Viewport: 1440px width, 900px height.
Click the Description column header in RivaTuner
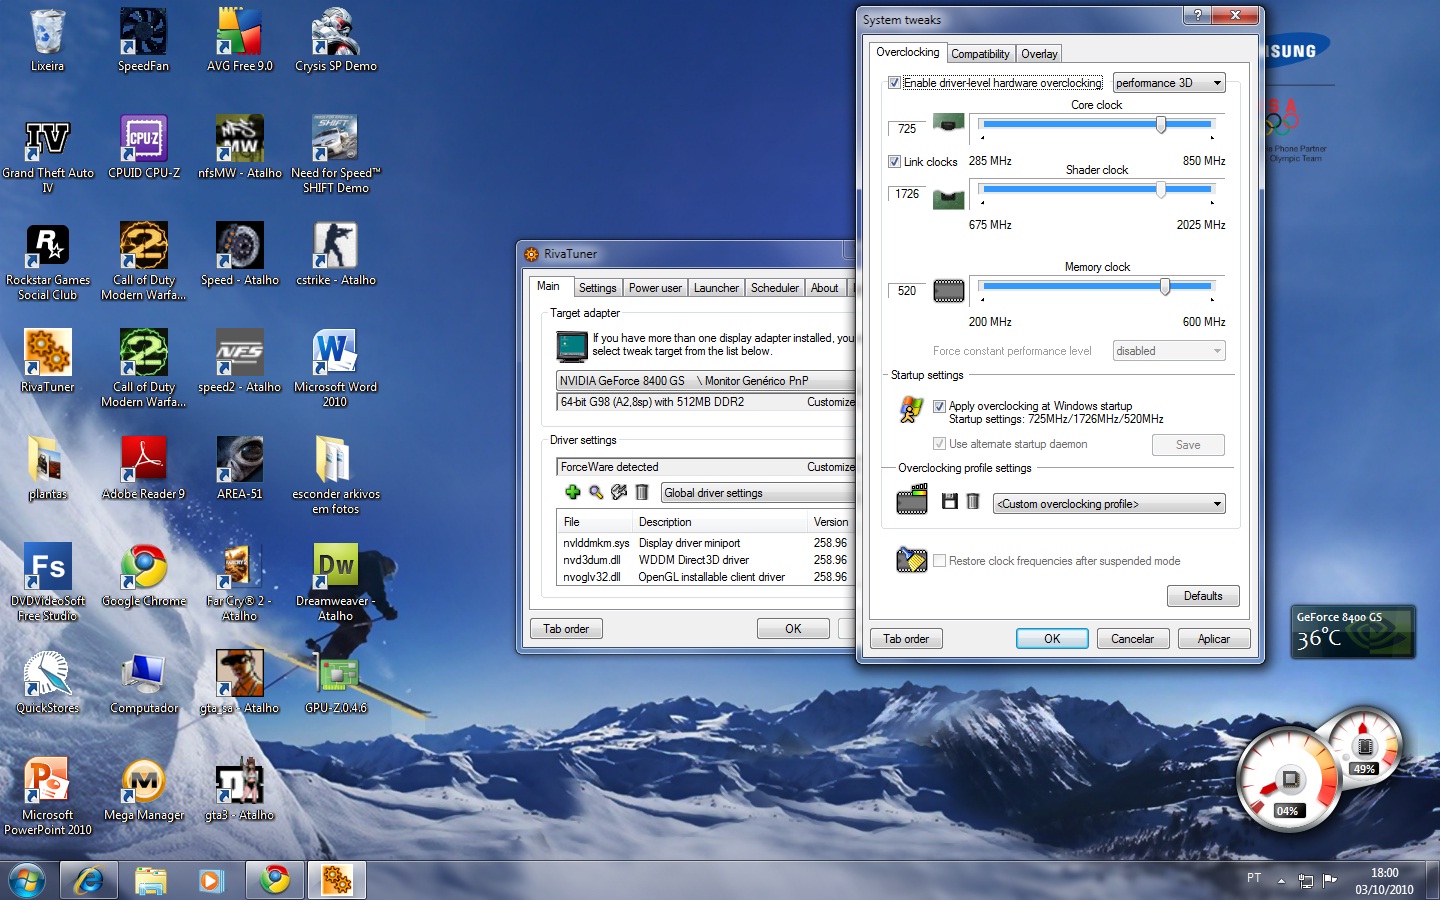(719, 522)
